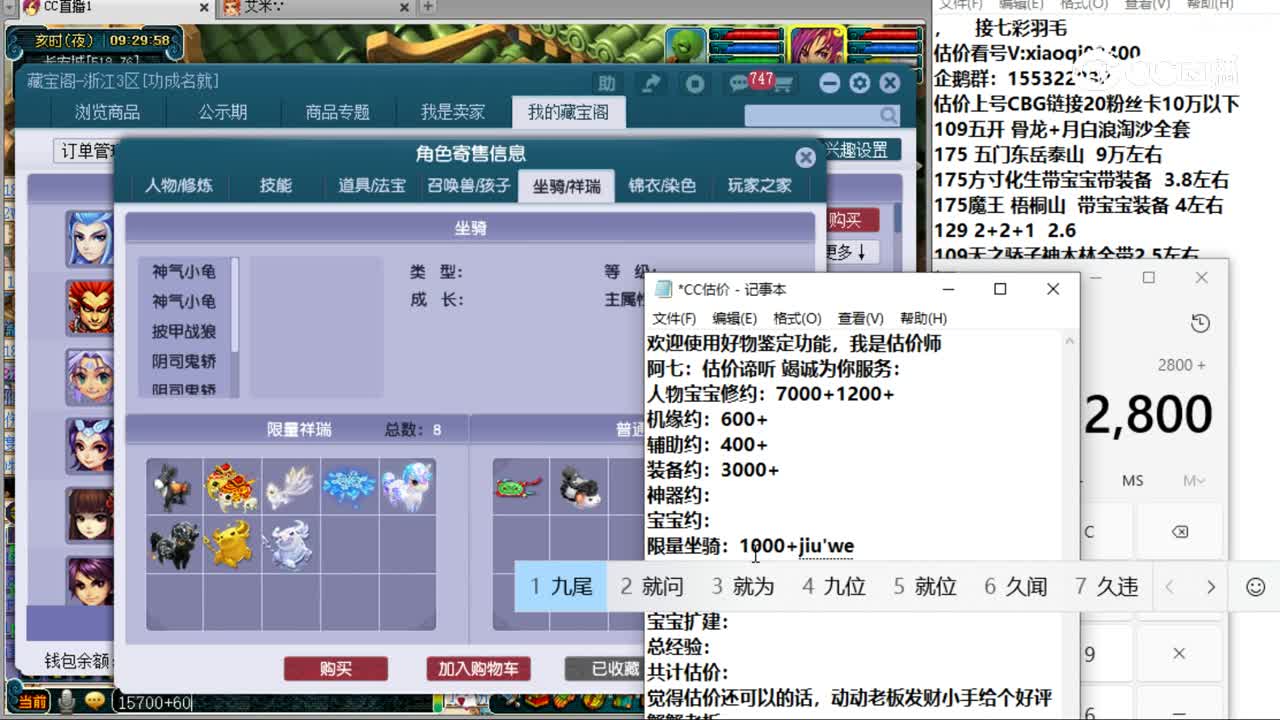Image resolution: width=1280 pixels, height=720 pixels.
Task: Click the smiley emoji icon on the IME bar
Action: point(1254,587)
